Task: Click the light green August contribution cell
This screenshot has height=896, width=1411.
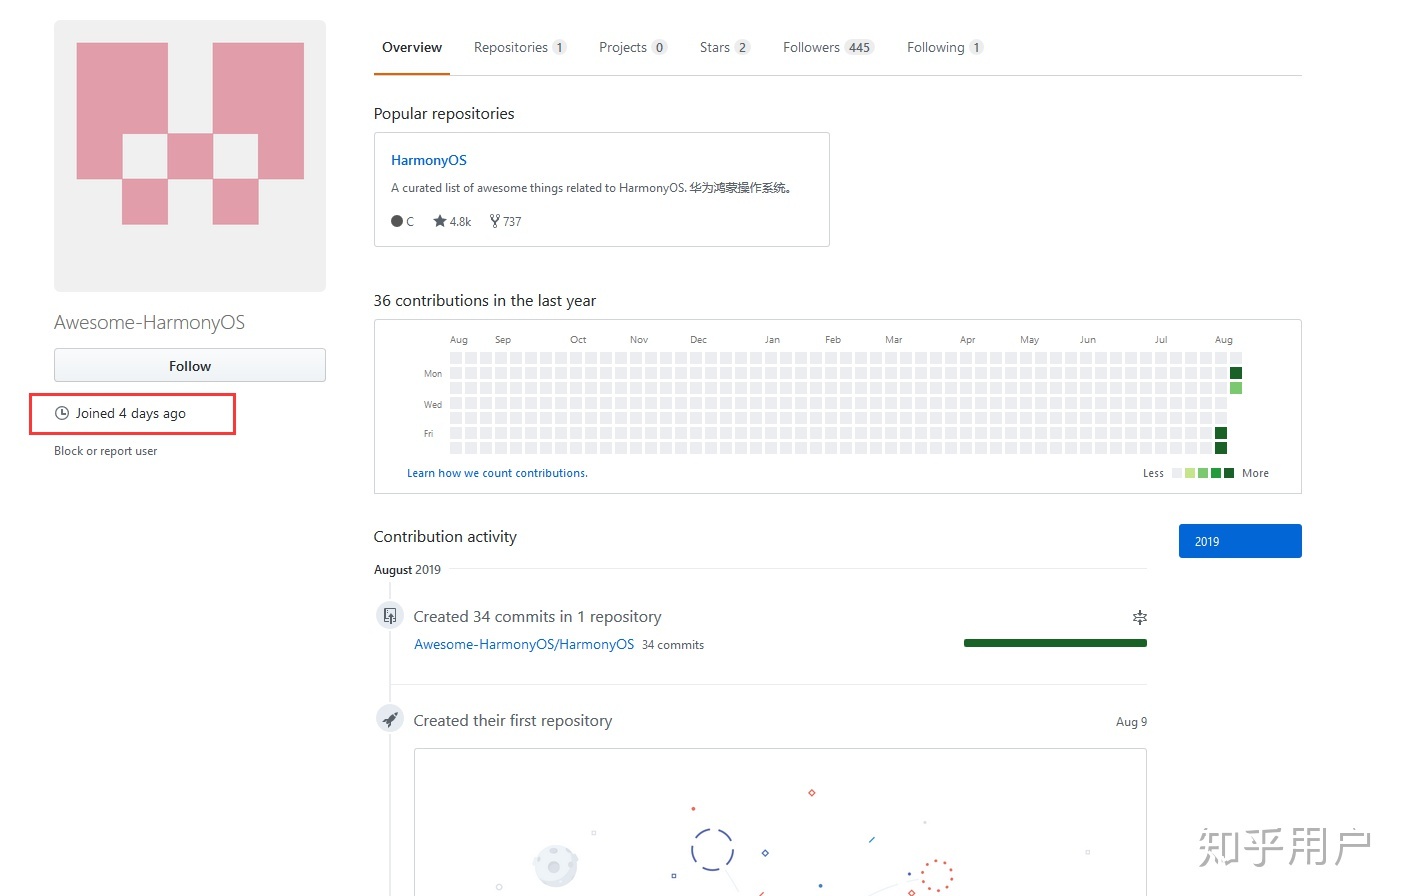Action: (x=1236, y=388)
